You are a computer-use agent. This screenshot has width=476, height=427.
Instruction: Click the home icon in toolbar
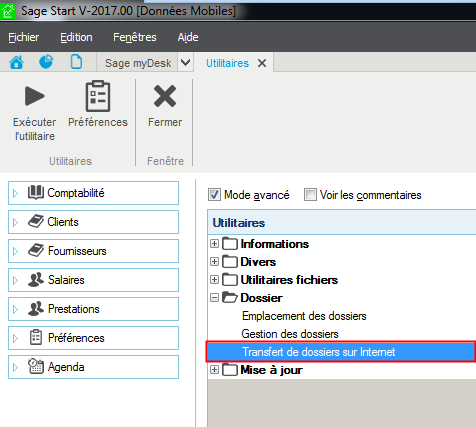tap(16, 62)
